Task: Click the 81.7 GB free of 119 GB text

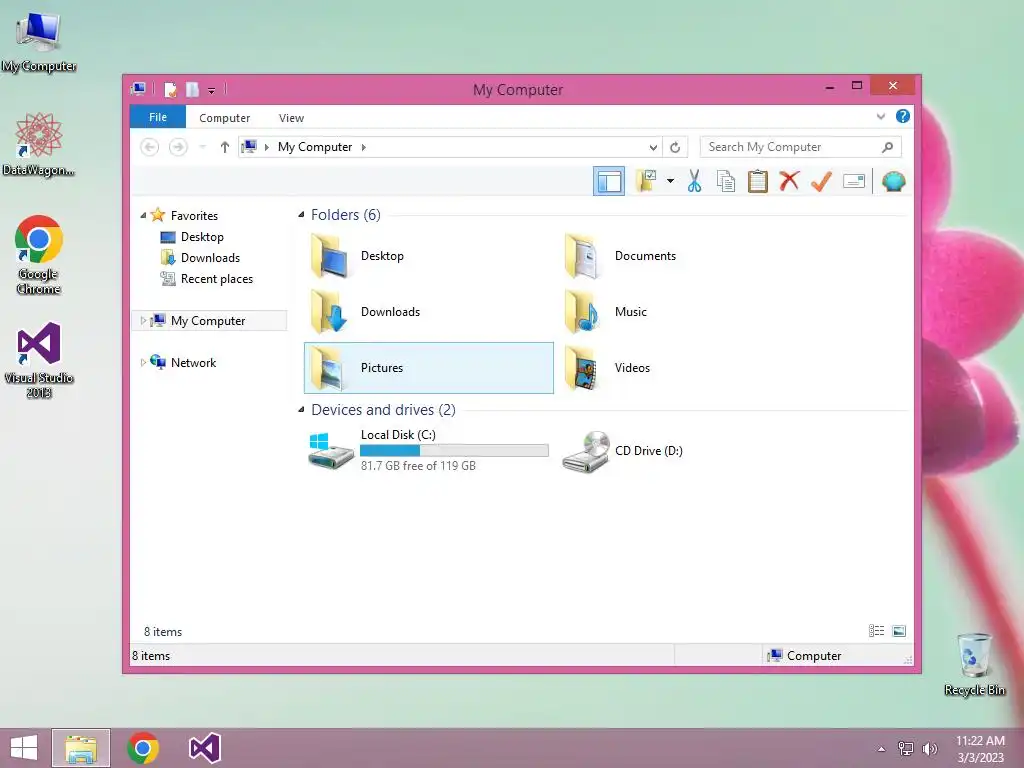Action: tap(418, 466)
